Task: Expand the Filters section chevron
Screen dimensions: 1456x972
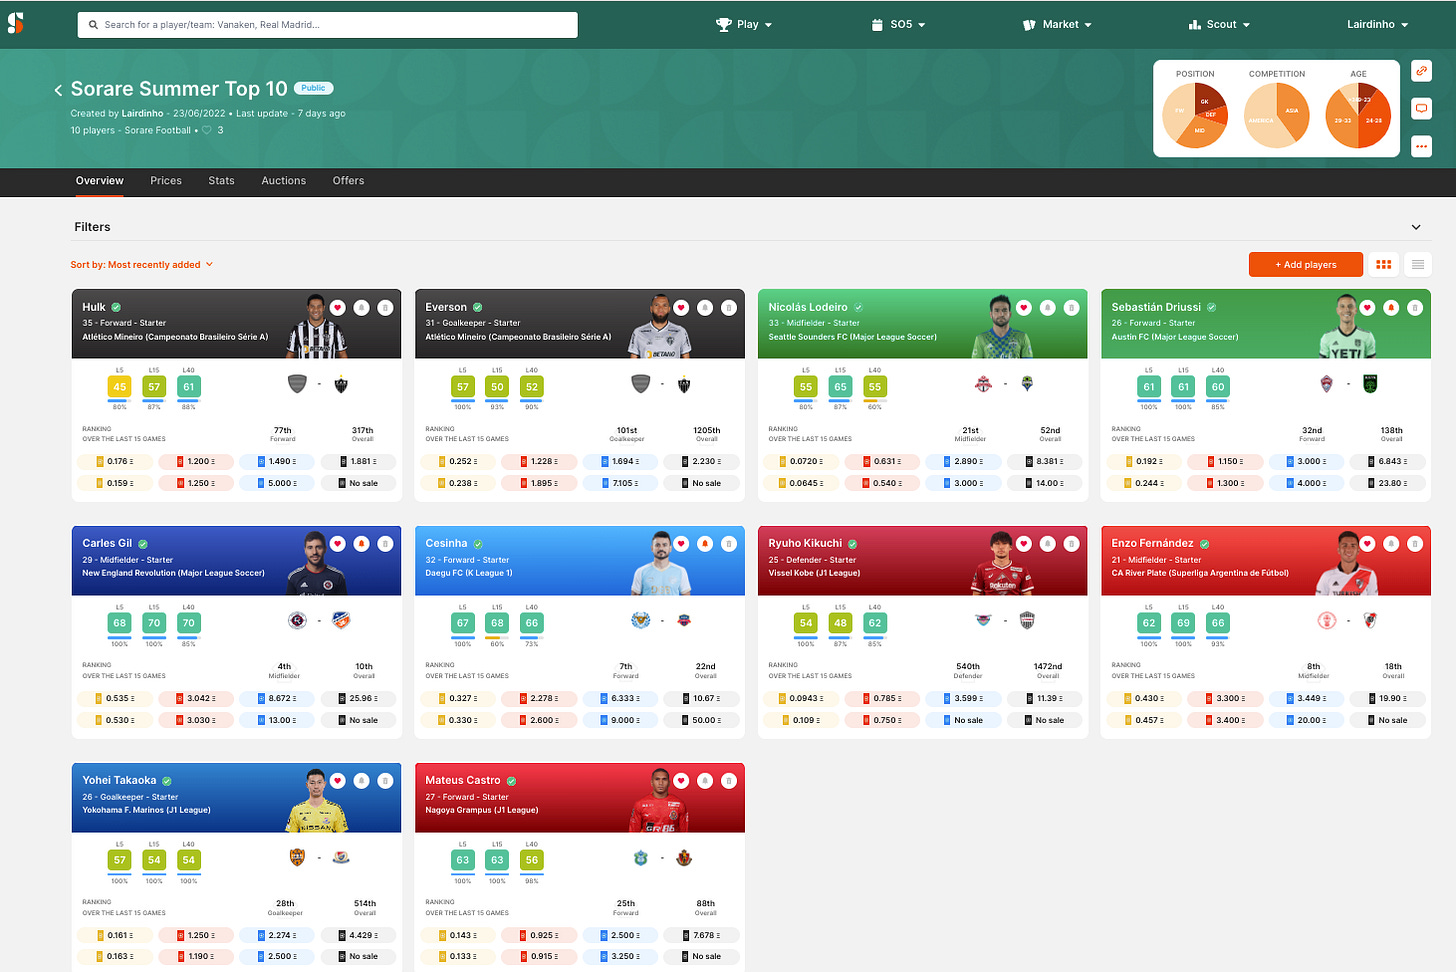Action: pyautogui.click(x=1416, y=227)
